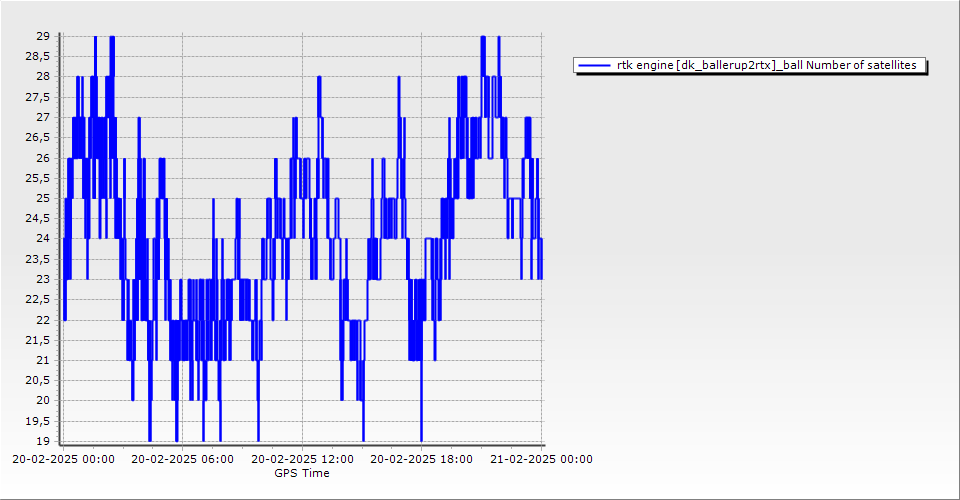This screenshot has width=960, height=500.
Task: Click the empty gray area below the legend
Action: coord(750,250)
